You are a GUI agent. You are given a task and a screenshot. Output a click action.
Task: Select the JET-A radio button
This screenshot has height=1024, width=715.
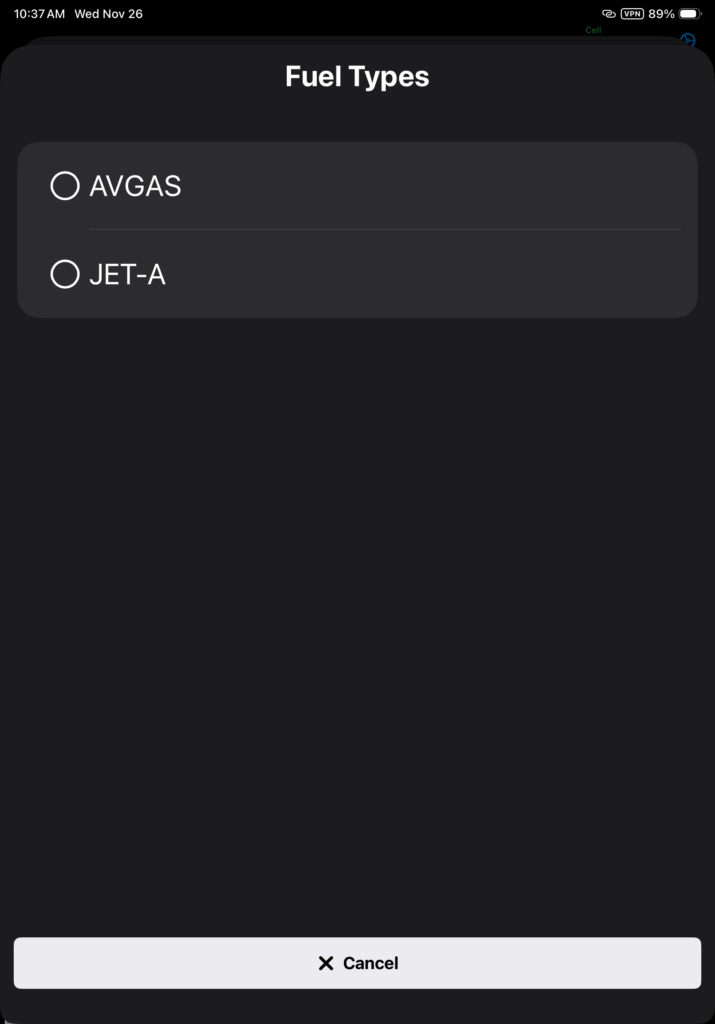[65, 274]
